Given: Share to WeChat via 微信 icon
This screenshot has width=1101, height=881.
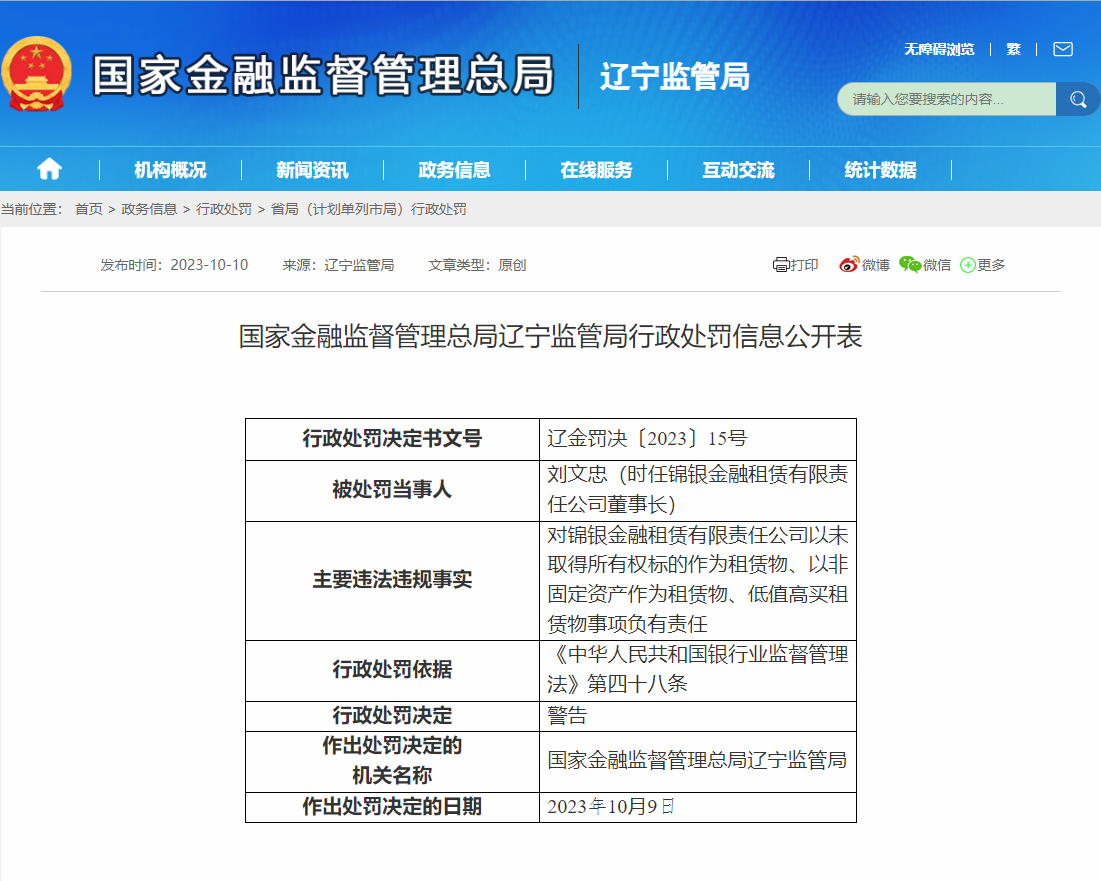Looking at the screenshot, I should [x=924, y=265].
